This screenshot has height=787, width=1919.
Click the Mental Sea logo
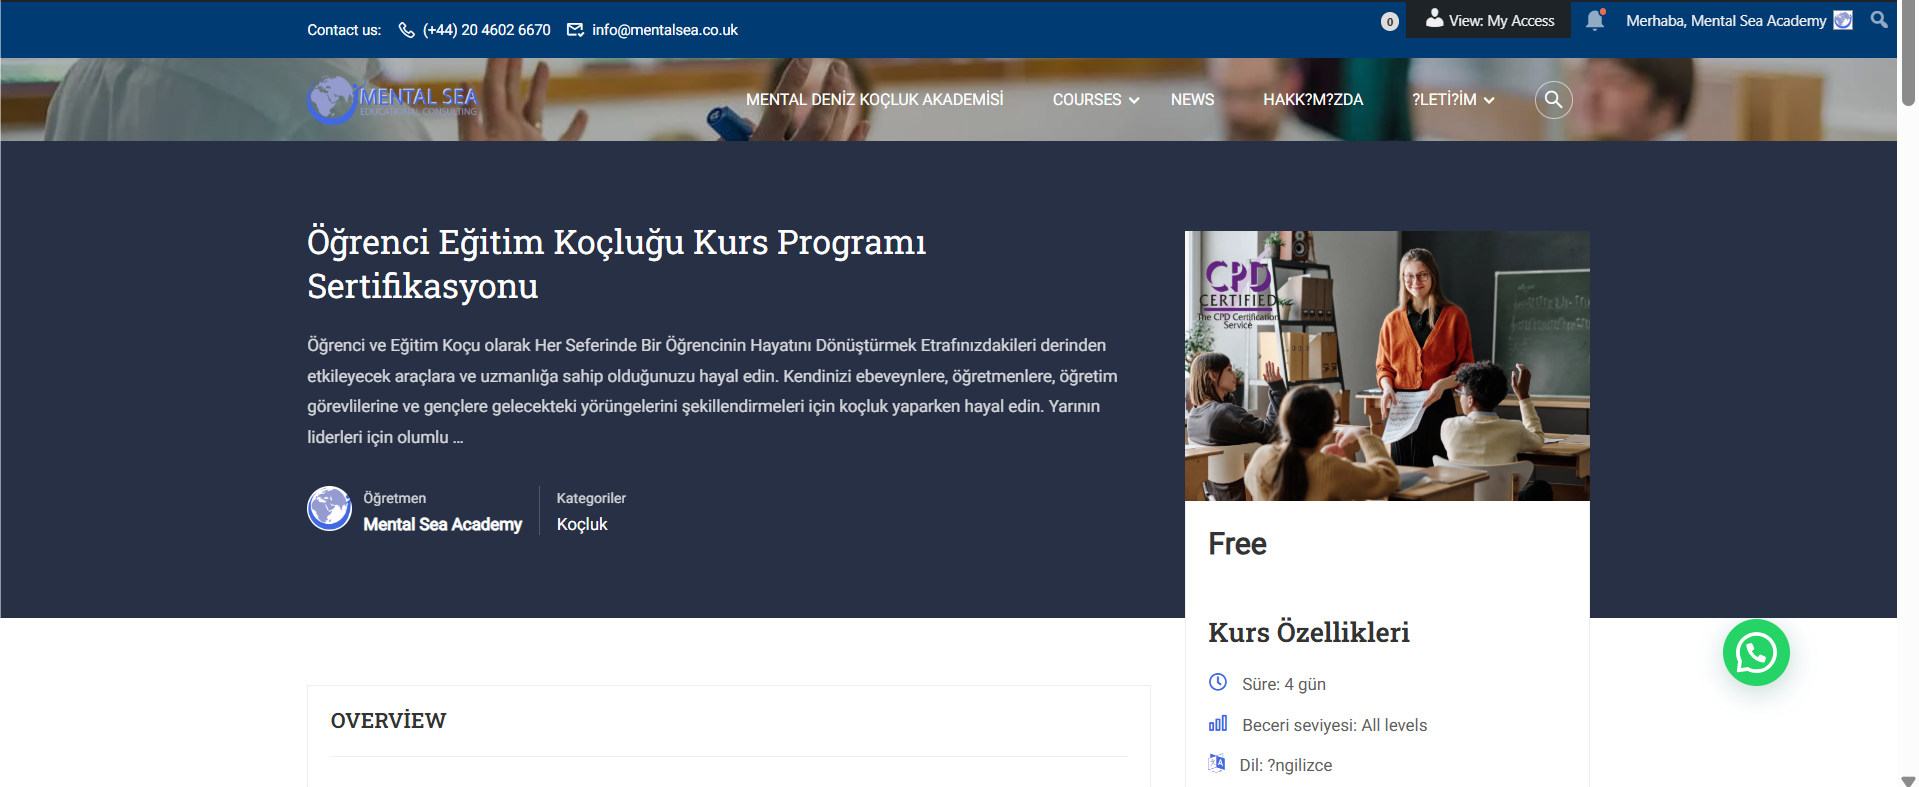pos(393,99)
